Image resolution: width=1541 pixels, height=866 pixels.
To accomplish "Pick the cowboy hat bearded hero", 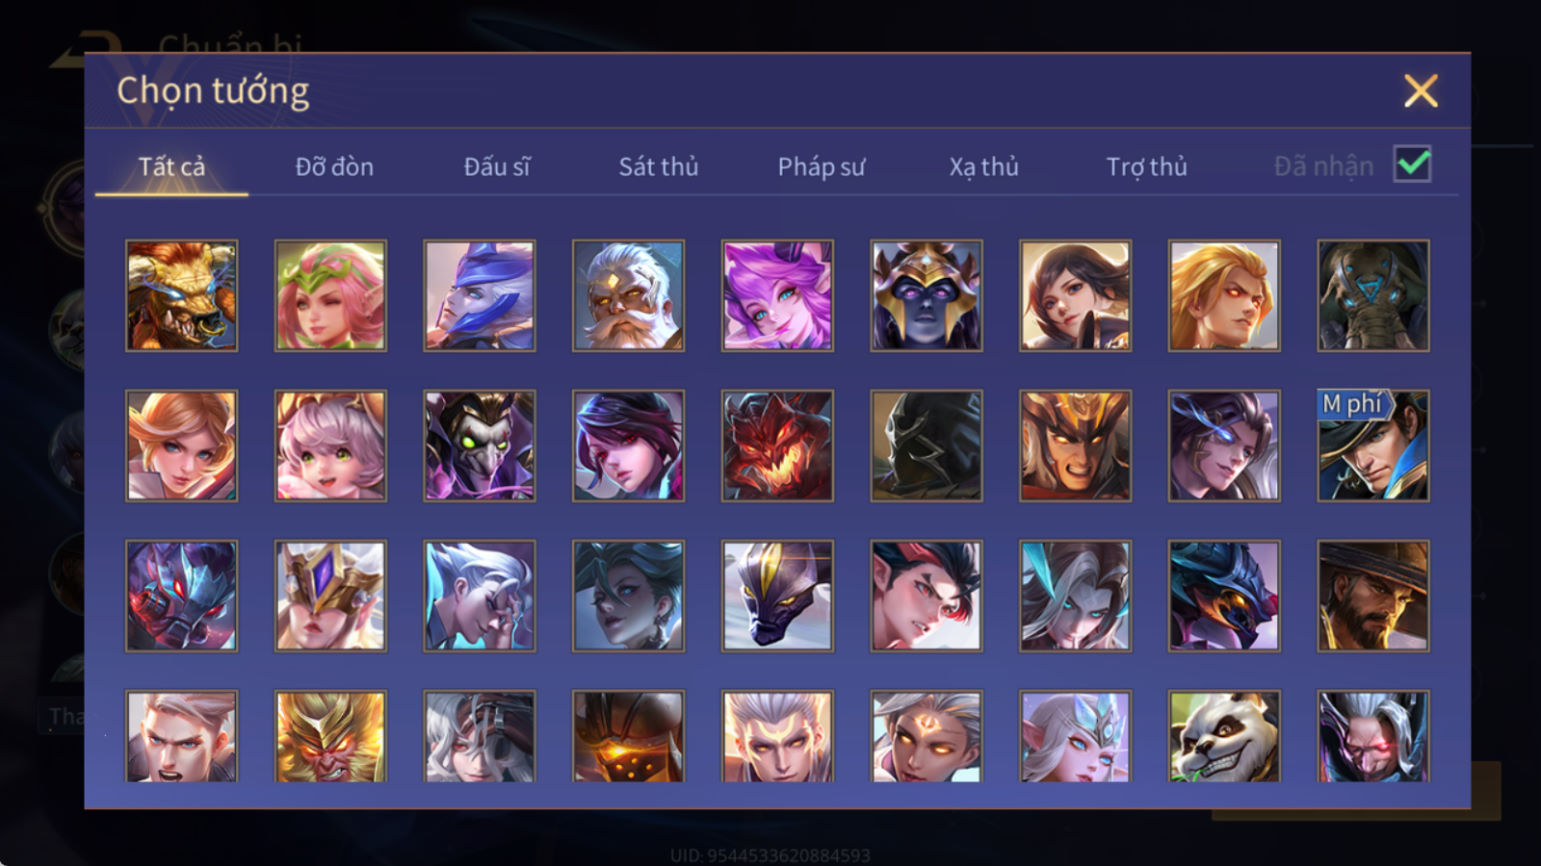I will pyautogui.click(x=1373, y=596).
